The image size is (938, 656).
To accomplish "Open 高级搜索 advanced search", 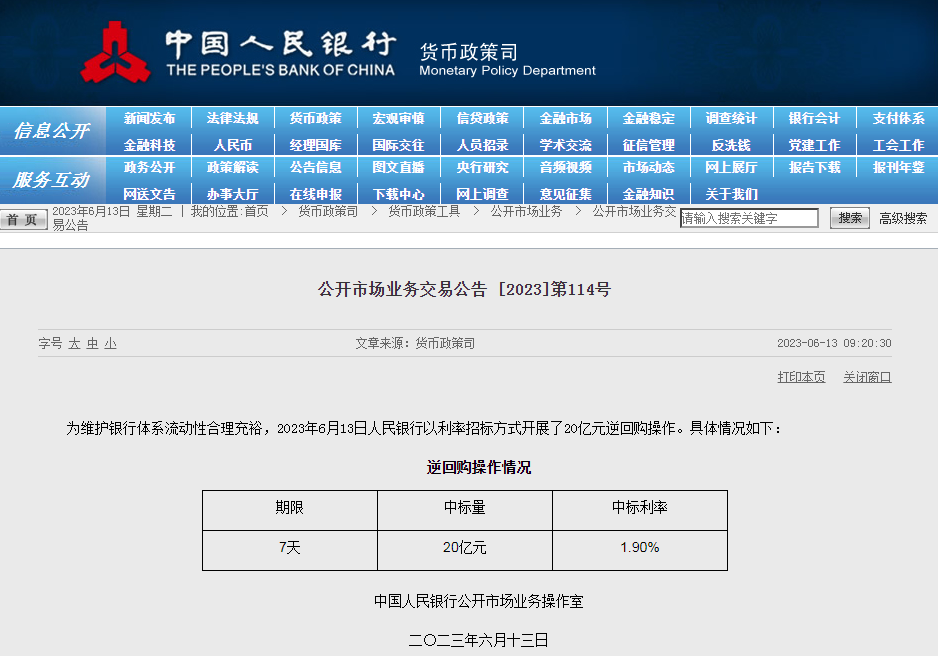I will click(x=903, y=218).
